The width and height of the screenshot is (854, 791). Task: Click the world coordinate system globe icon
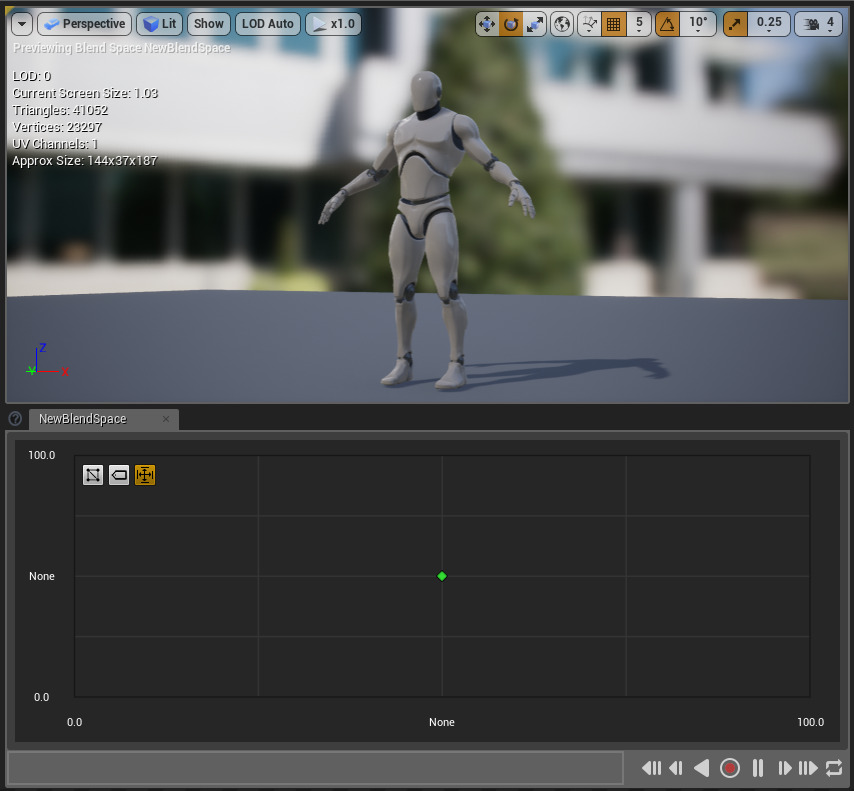(564, 24)
